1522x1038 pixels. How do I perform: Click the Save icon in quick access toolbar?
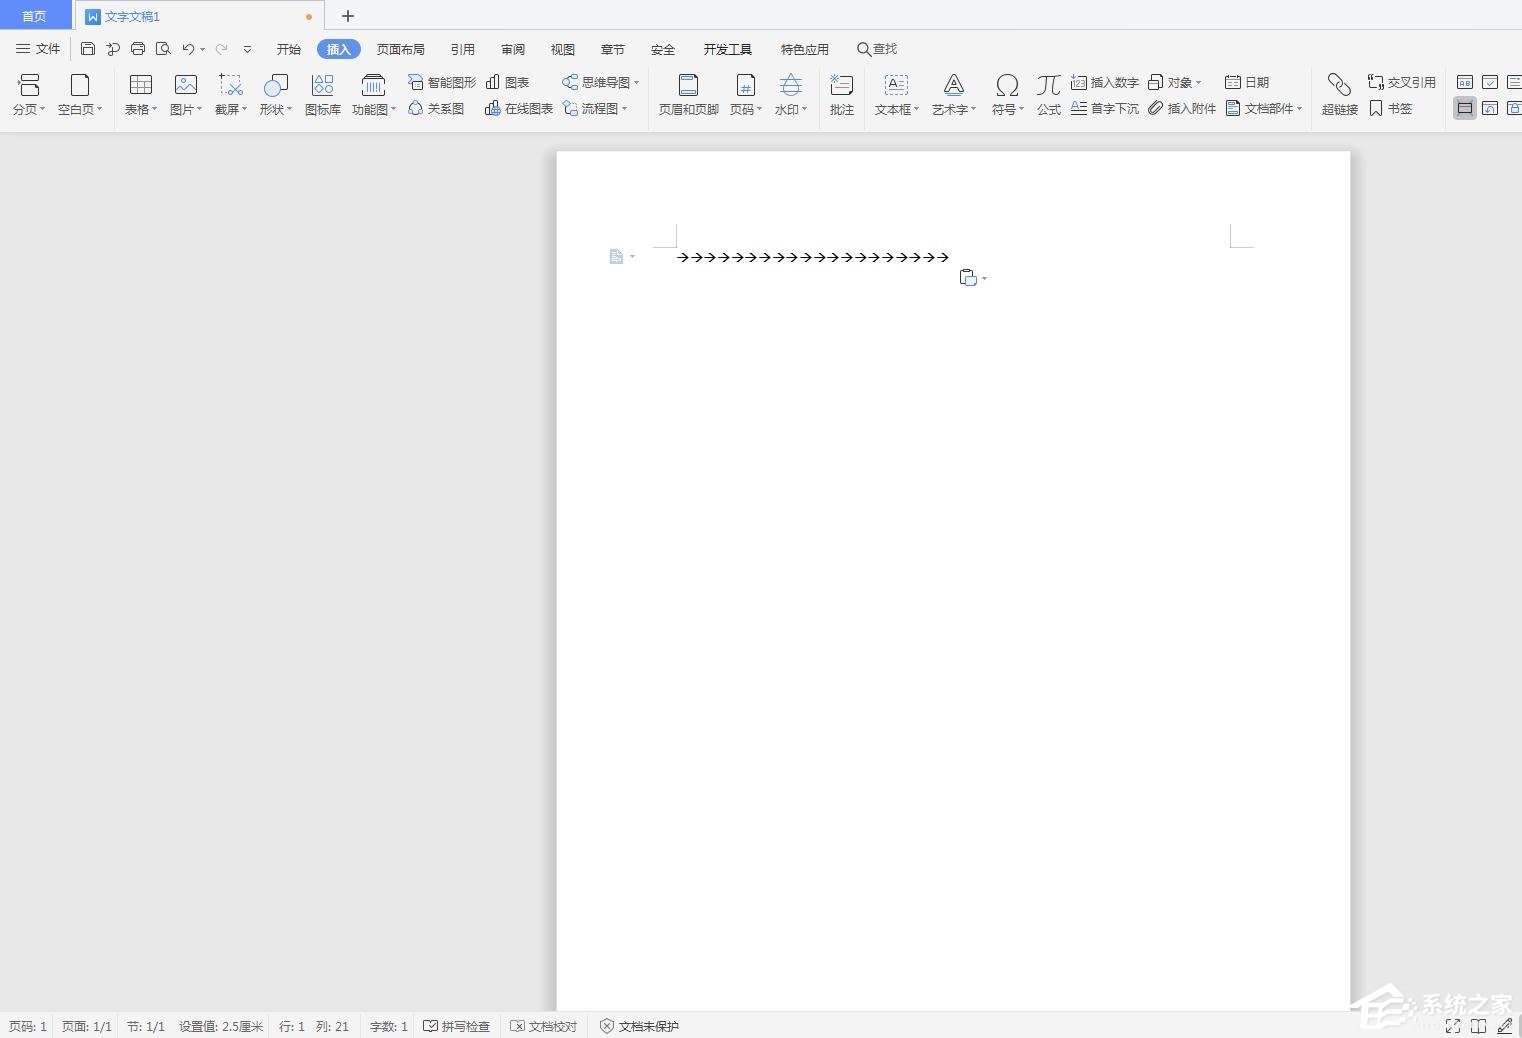pos(88,49)
